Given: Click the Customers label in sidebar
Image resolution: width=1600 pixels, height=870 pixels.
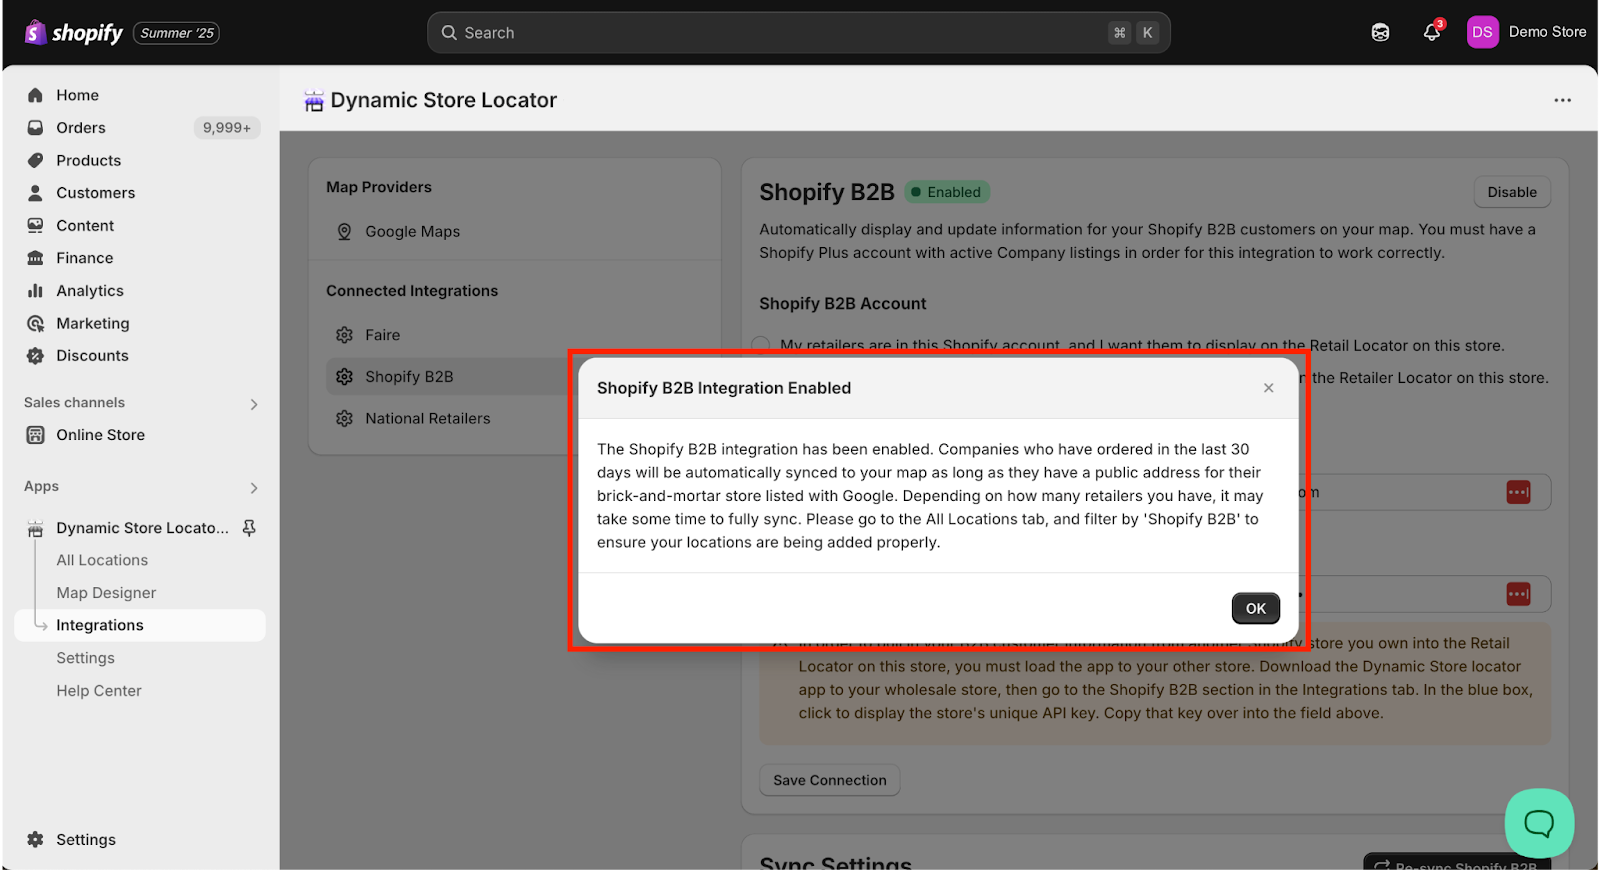Looking at the screenshot, I should pos(95,193).
